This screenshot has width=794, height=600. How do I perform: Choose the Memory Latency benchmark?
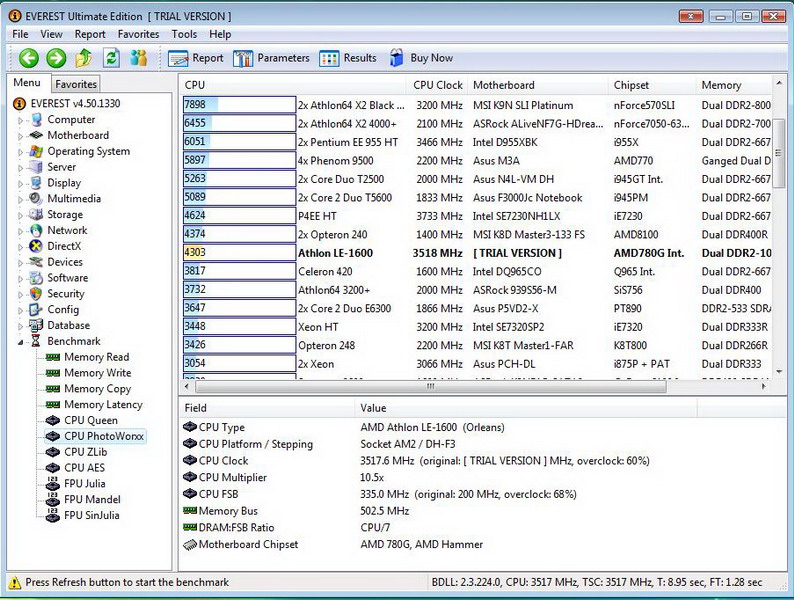pyautogui.click(x=103, y=405)
